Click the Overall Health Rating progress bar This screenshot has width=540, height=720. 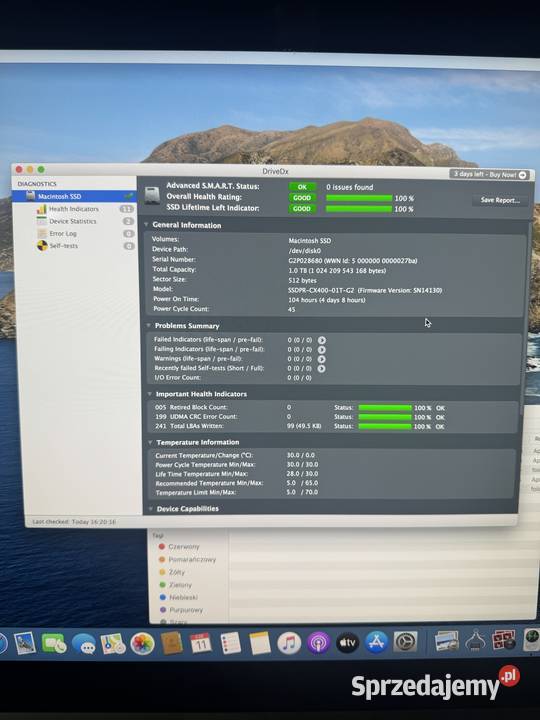click(359, 198)
